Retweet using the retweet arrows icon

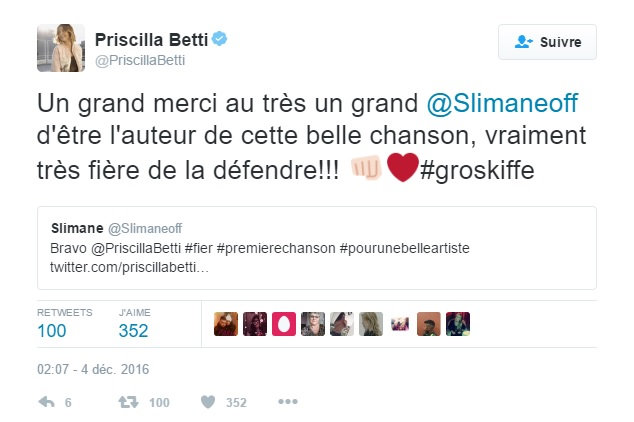click(x=128, y=402)
